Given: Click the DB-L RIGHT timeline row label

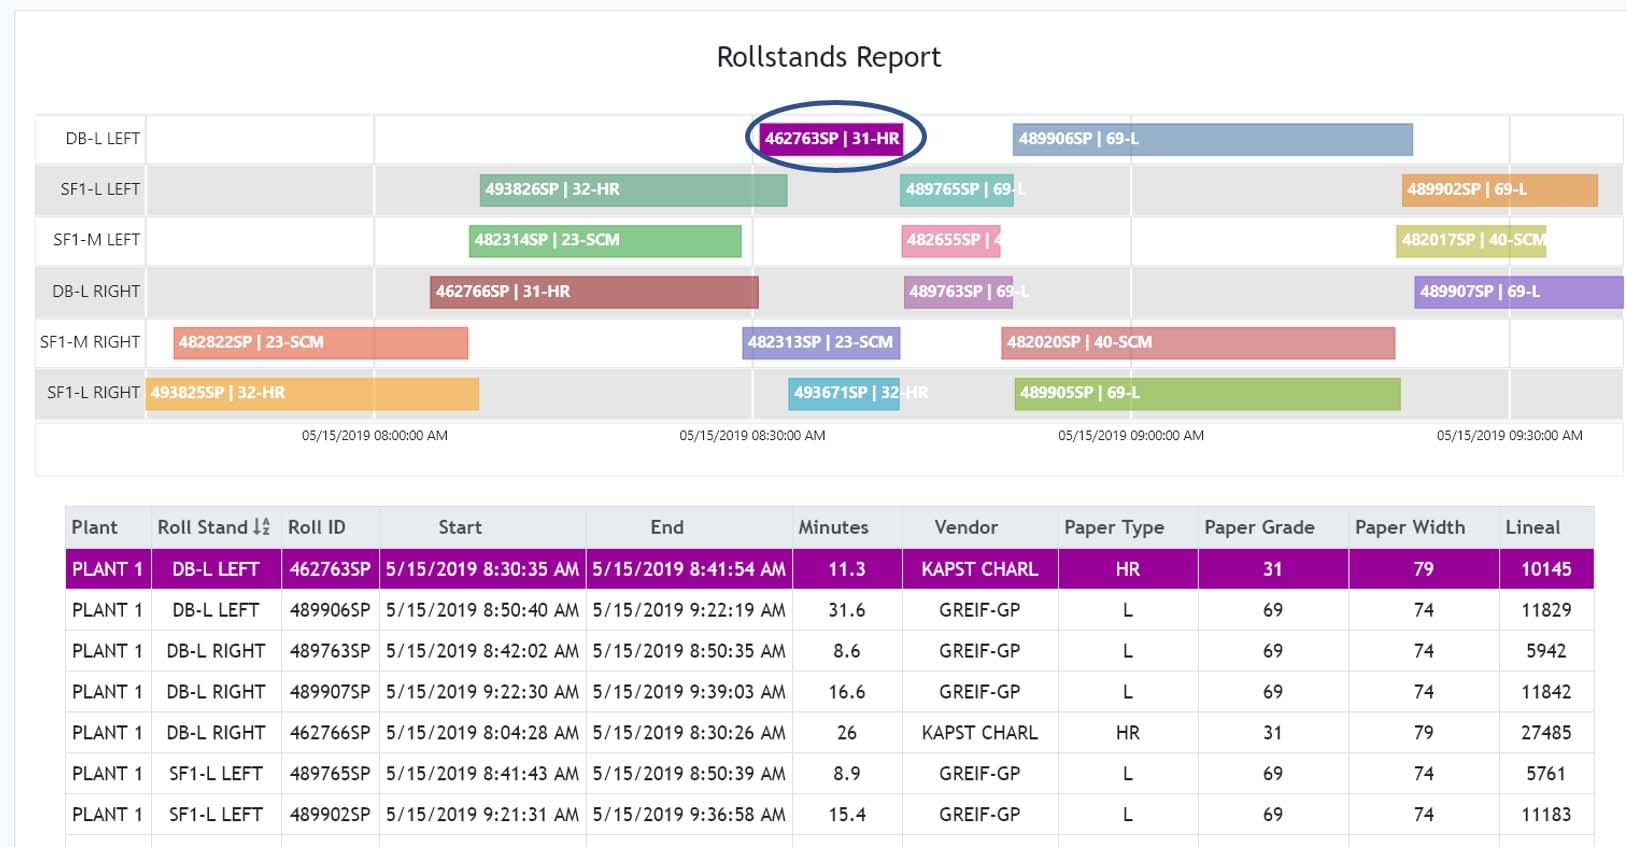Looking at the screenshot, I should 96,292.
